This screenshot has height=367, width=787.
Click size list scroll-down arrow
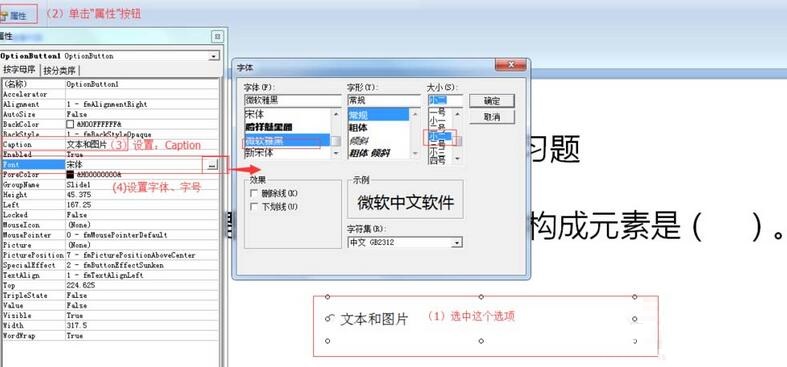[457, 159]
